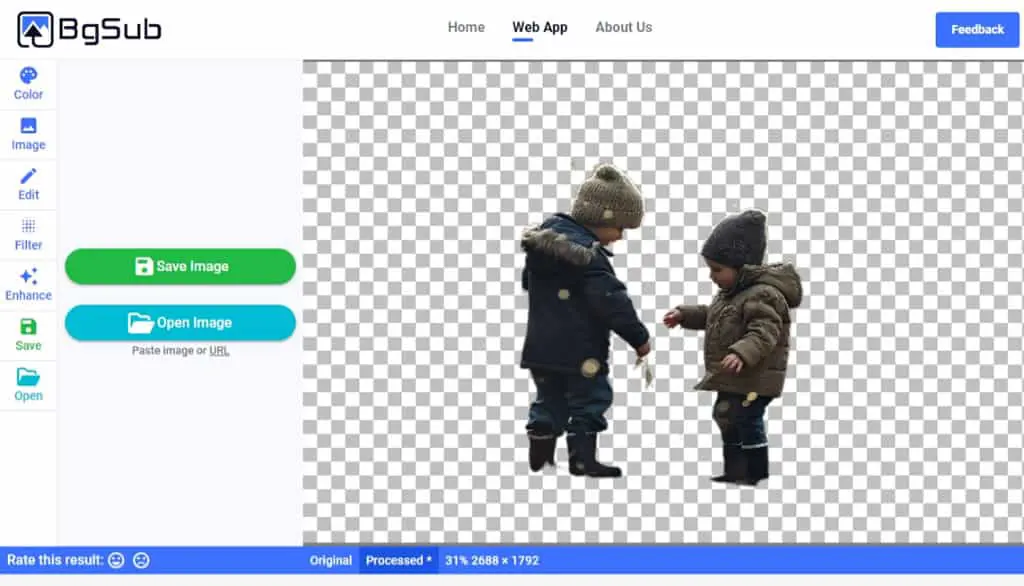Viewport: 1024px width, 586px height.
Task: Click the Save sidebar icon
Action: (x=28, y=335)
